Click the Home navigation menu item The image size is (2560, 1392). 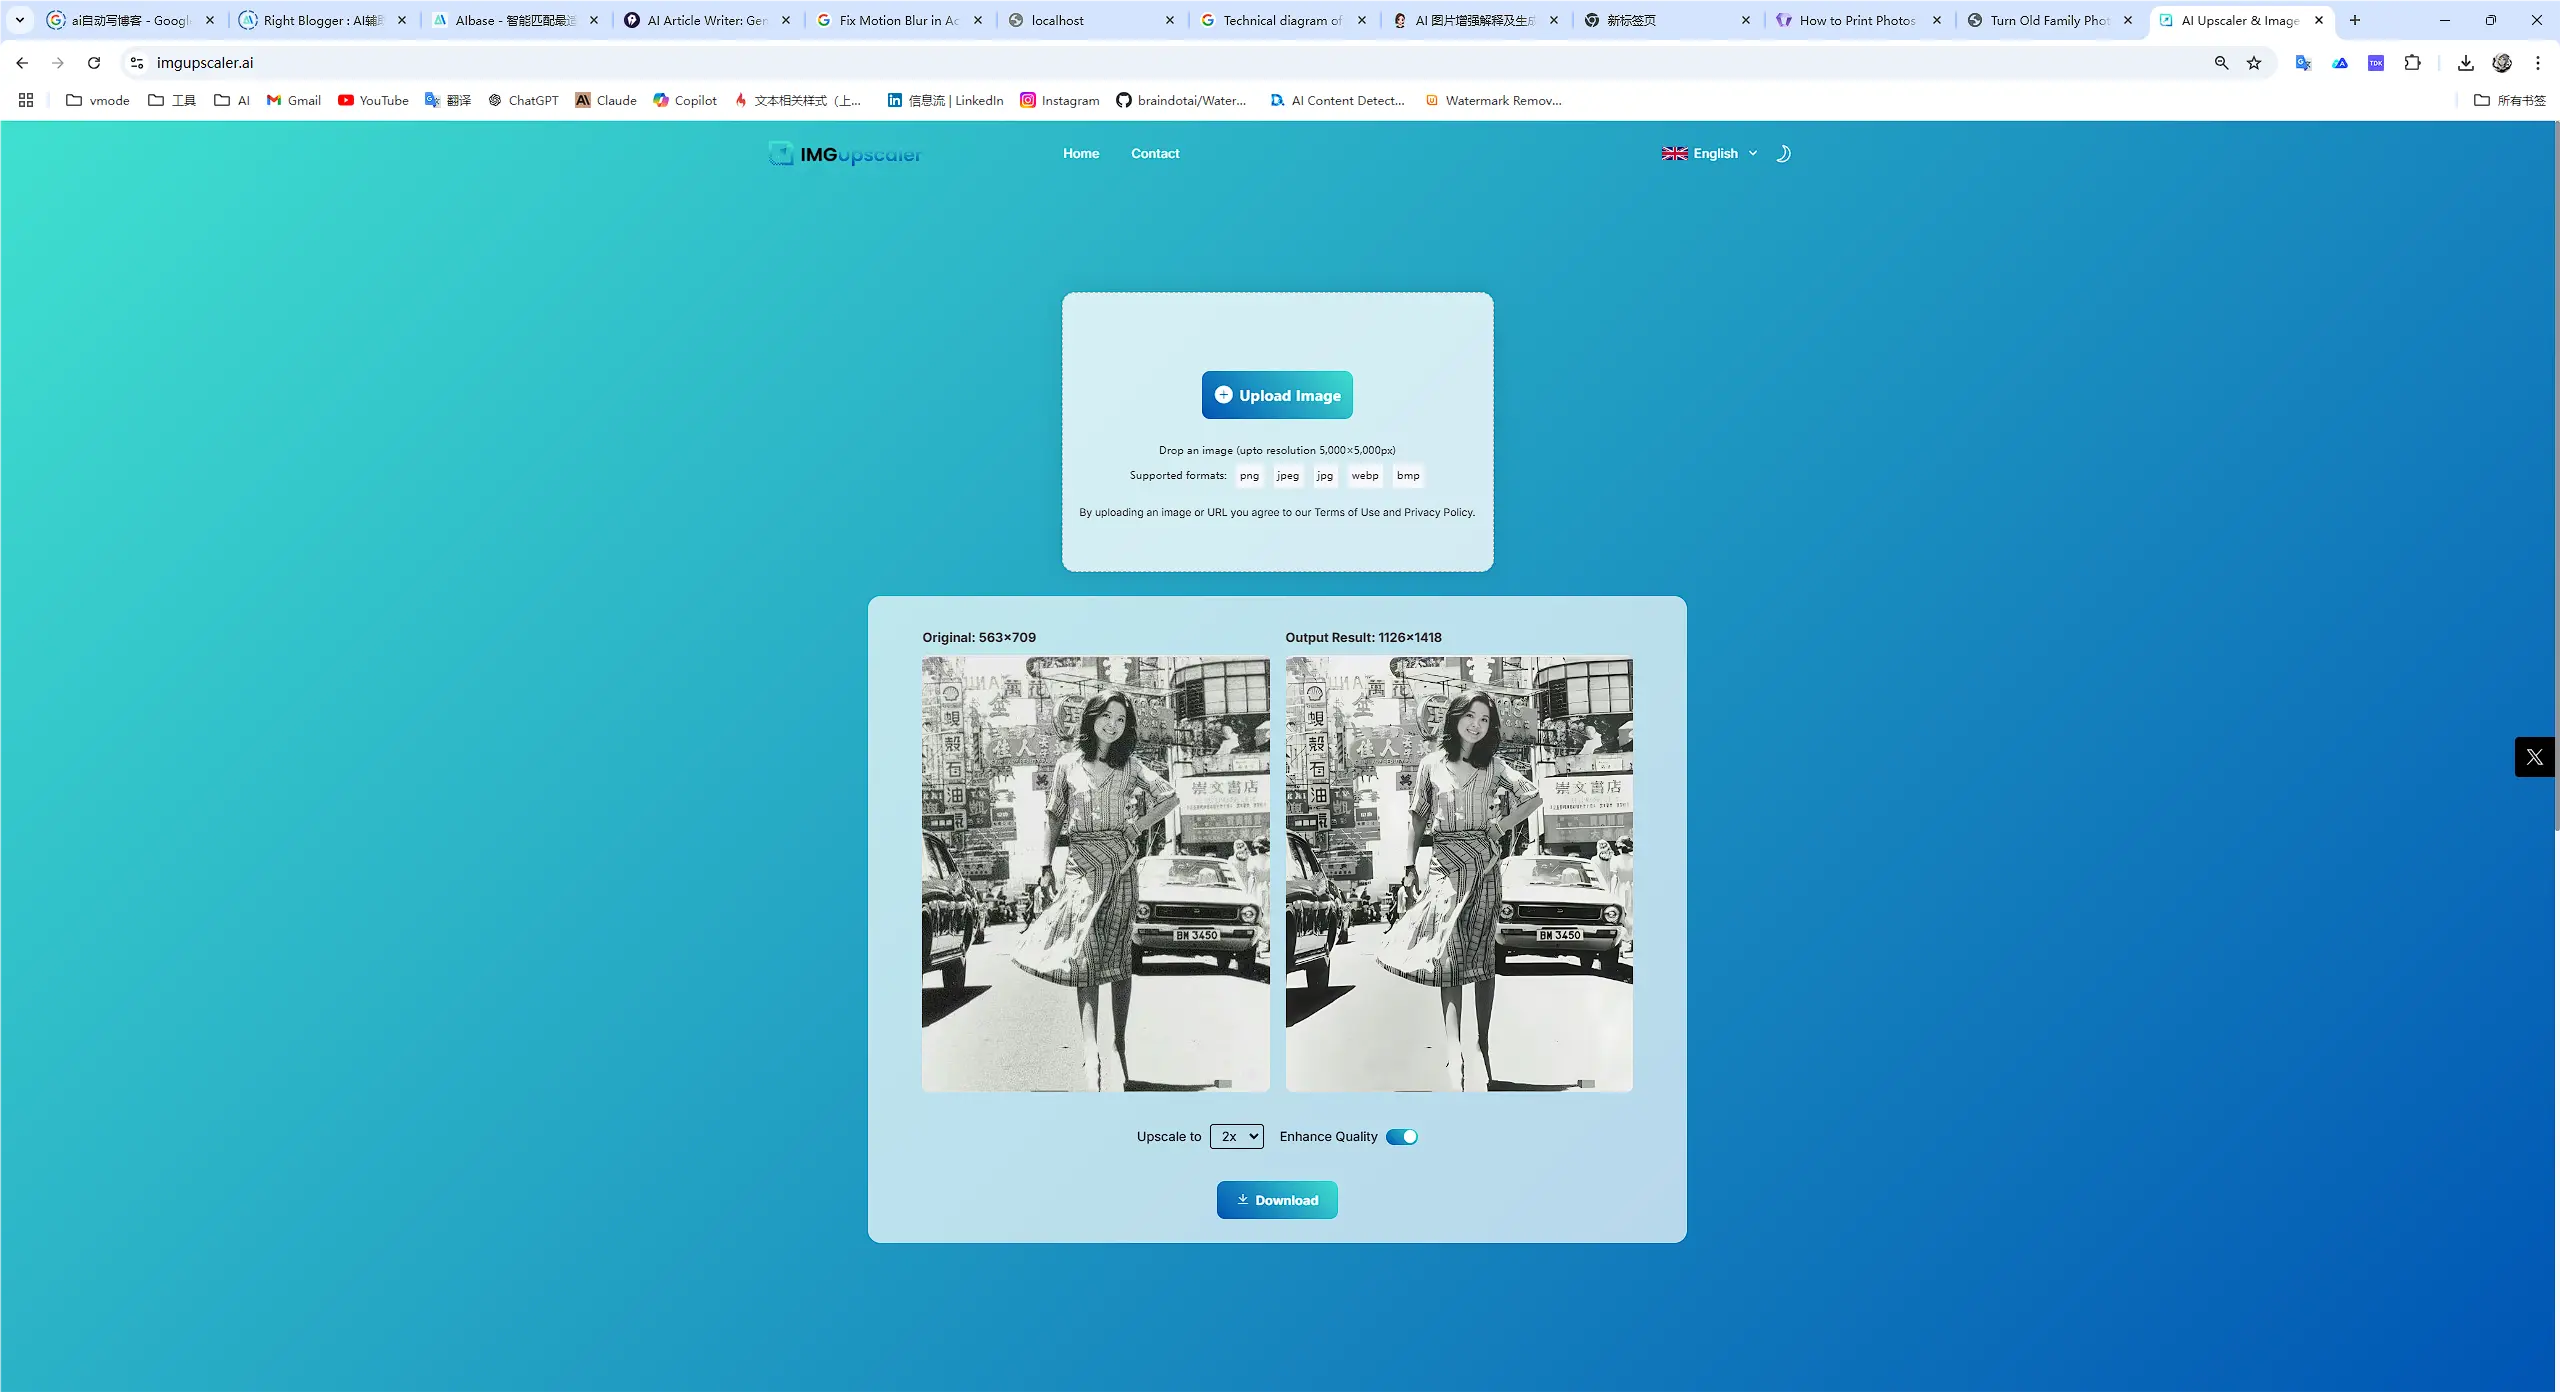click(1080, 153)
